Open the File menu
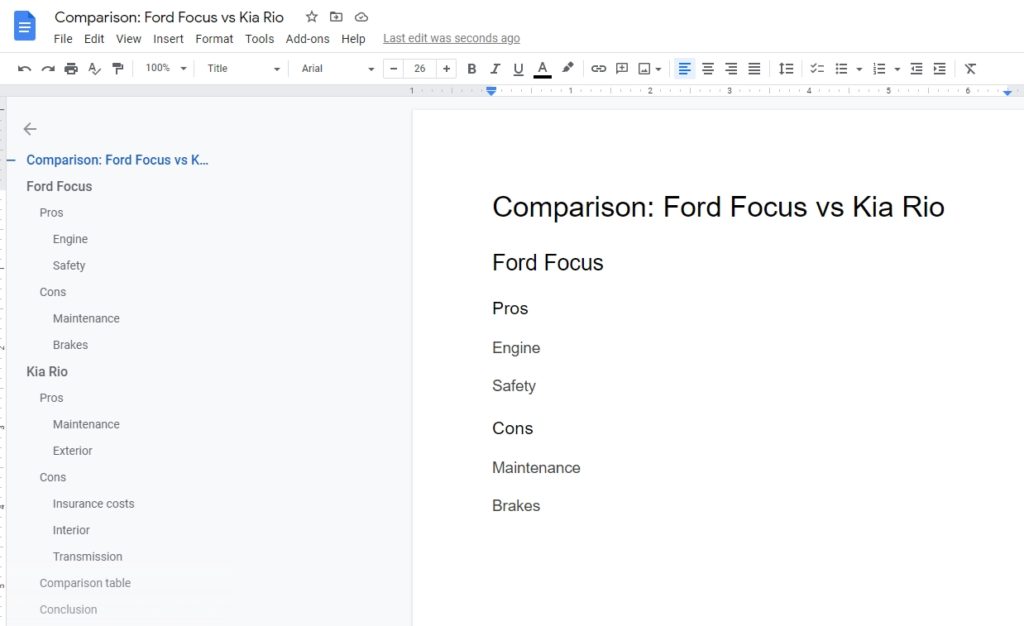Screen dimensions: 1024x626 point(63,39)
